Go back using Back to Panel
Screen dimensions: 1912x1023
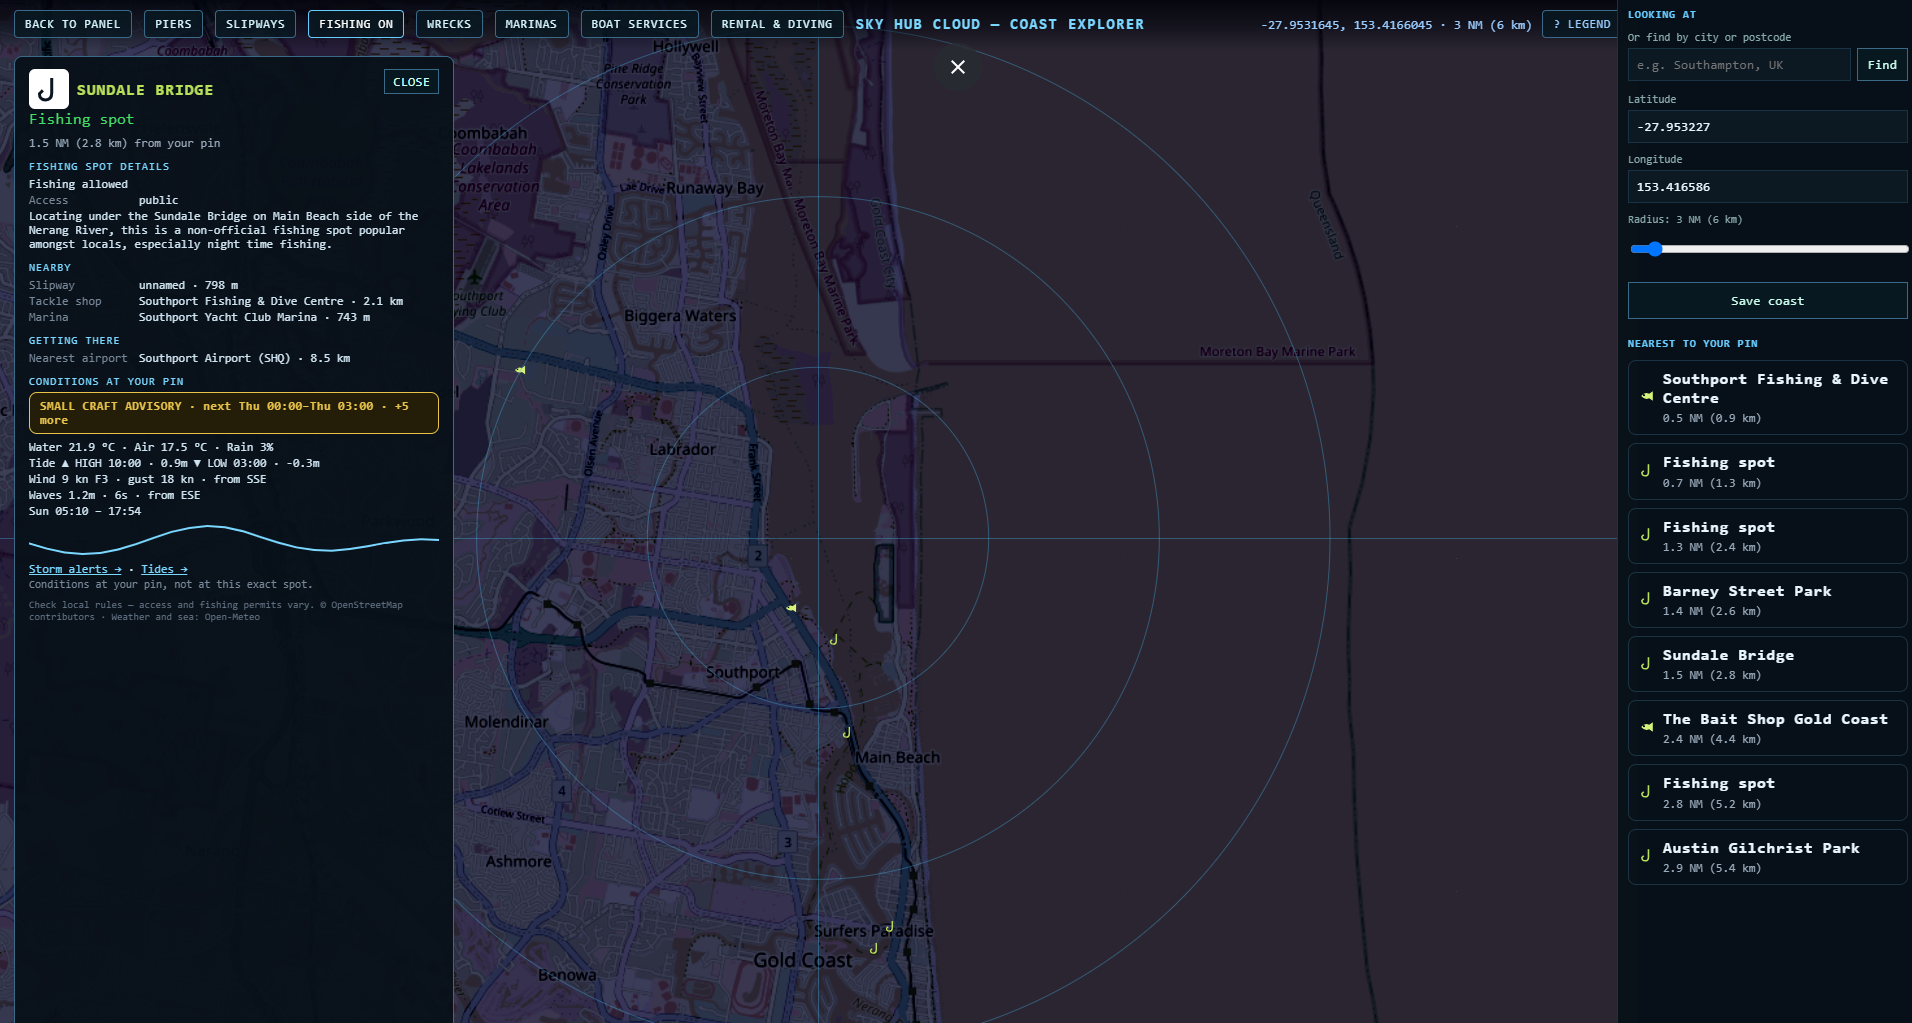[72, 24]
